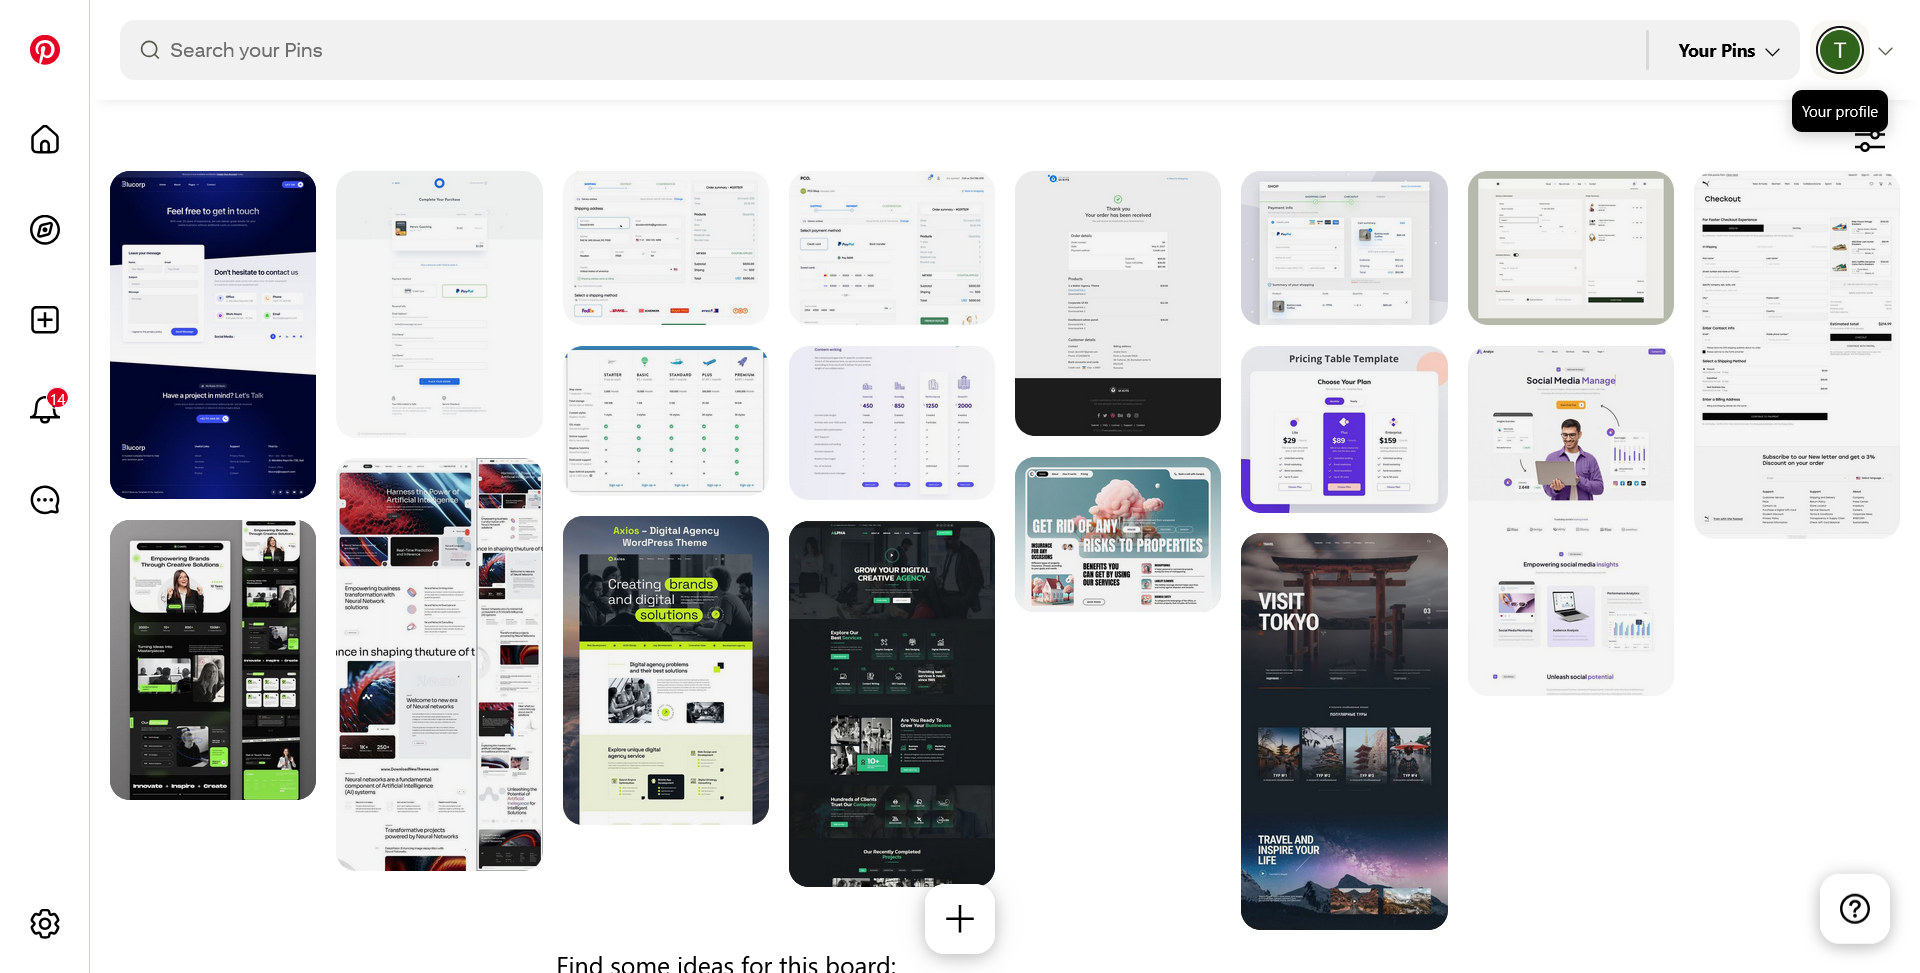Open Settings gear in sidebar

[x=45, y=923]
